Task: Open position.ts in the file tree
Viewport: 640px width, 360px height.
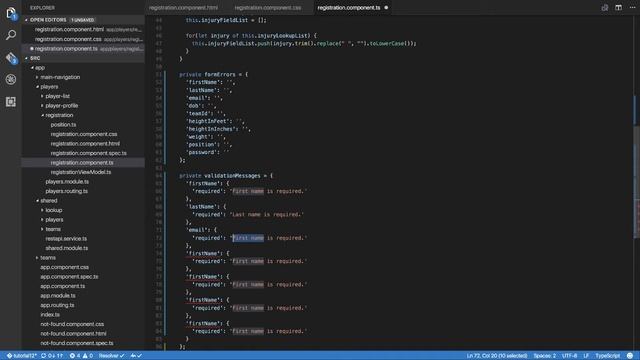Action: tap(63, 124)
